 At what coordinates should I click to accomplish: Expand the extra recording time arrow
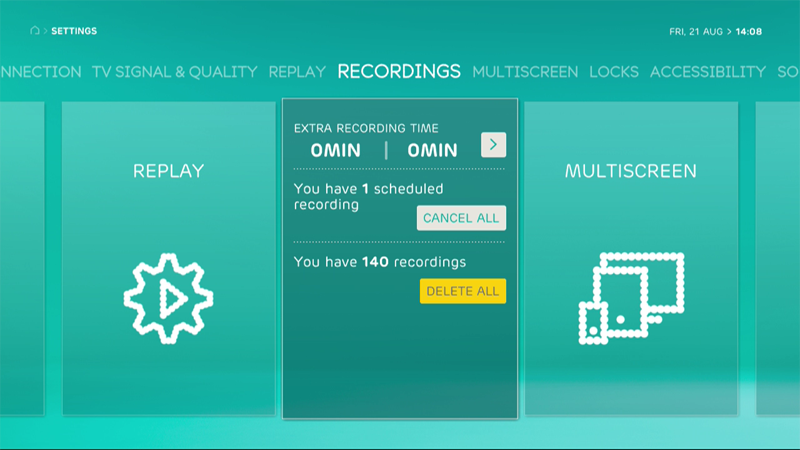point(493,145)
